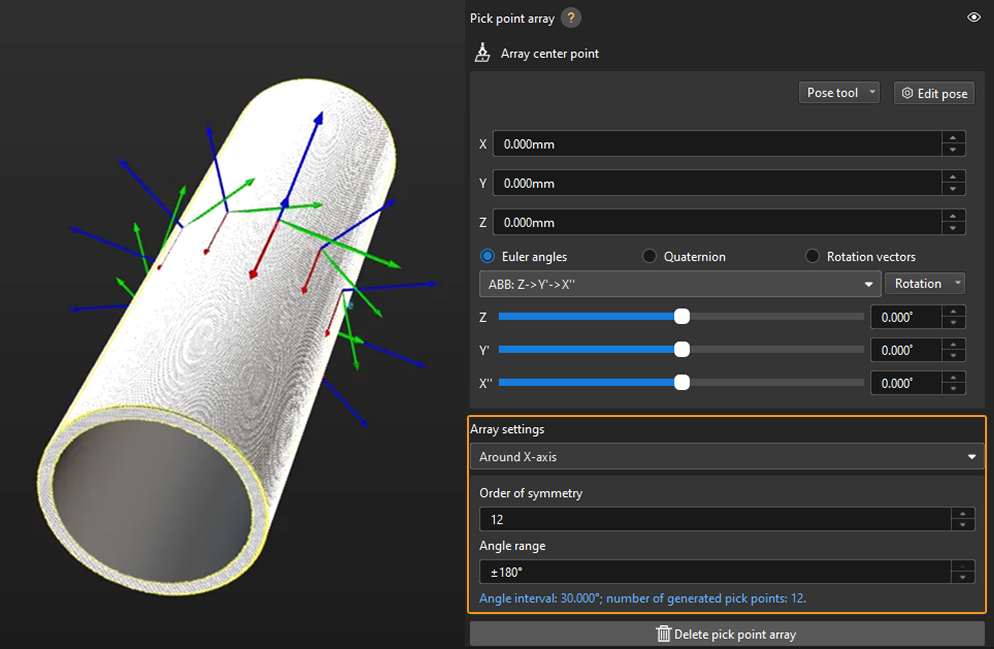The image size is (994, 649).
Task: Click the Edit pose button
Action: [934, 93]
